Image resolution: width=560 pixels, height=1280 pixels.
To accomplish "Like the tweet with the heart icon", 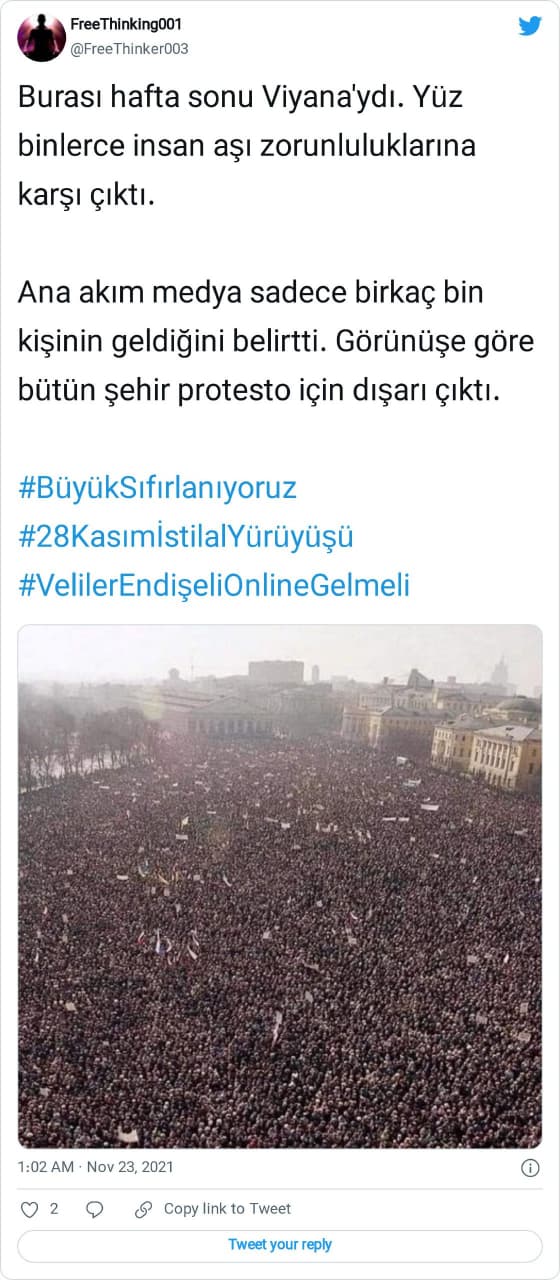I will 29,1209.
